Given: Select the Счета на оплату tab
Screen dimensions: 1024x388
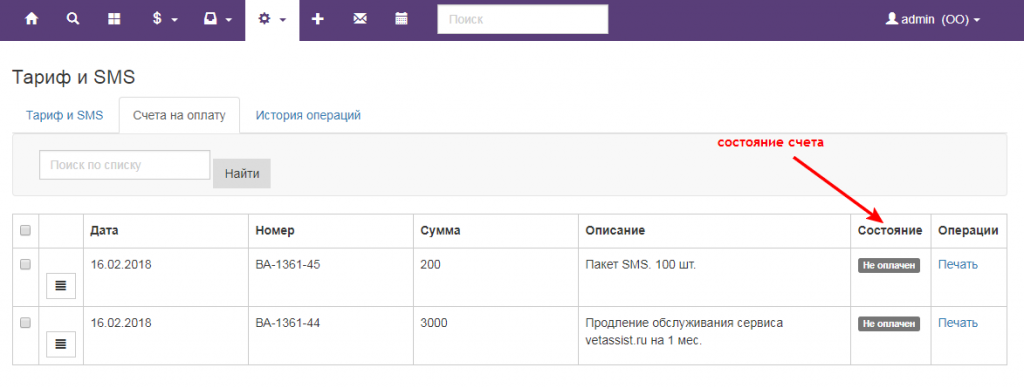Looking at the screenshot, I should pos(179,116).
